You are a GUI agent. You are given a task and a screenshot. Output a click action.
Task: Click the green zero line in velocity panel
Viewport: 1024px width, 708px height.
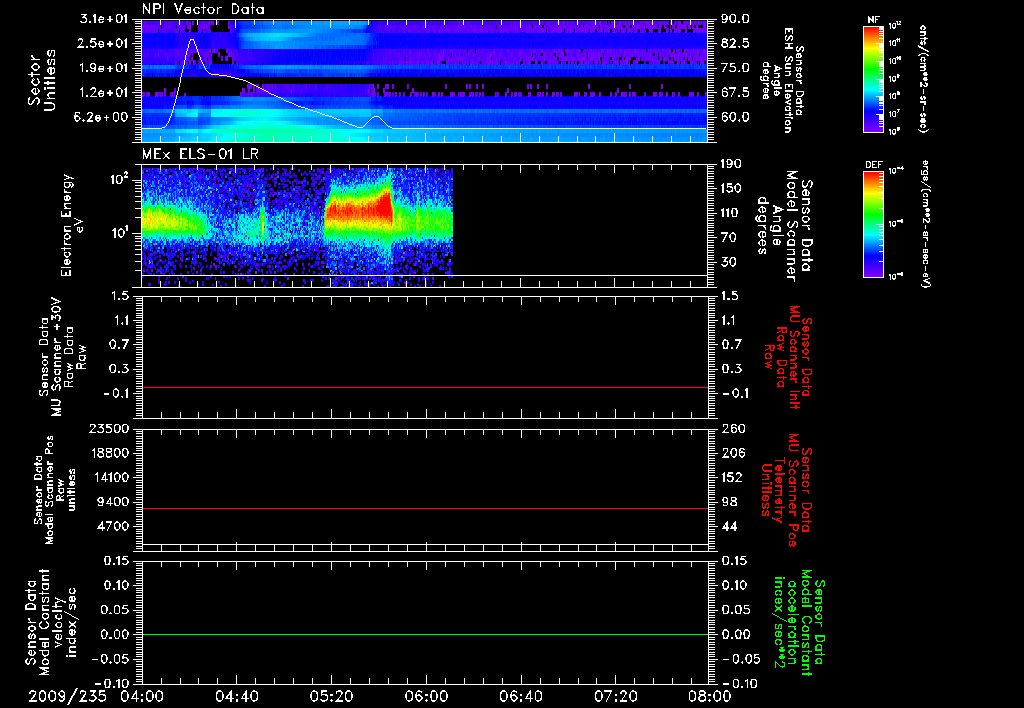[425, 634]
